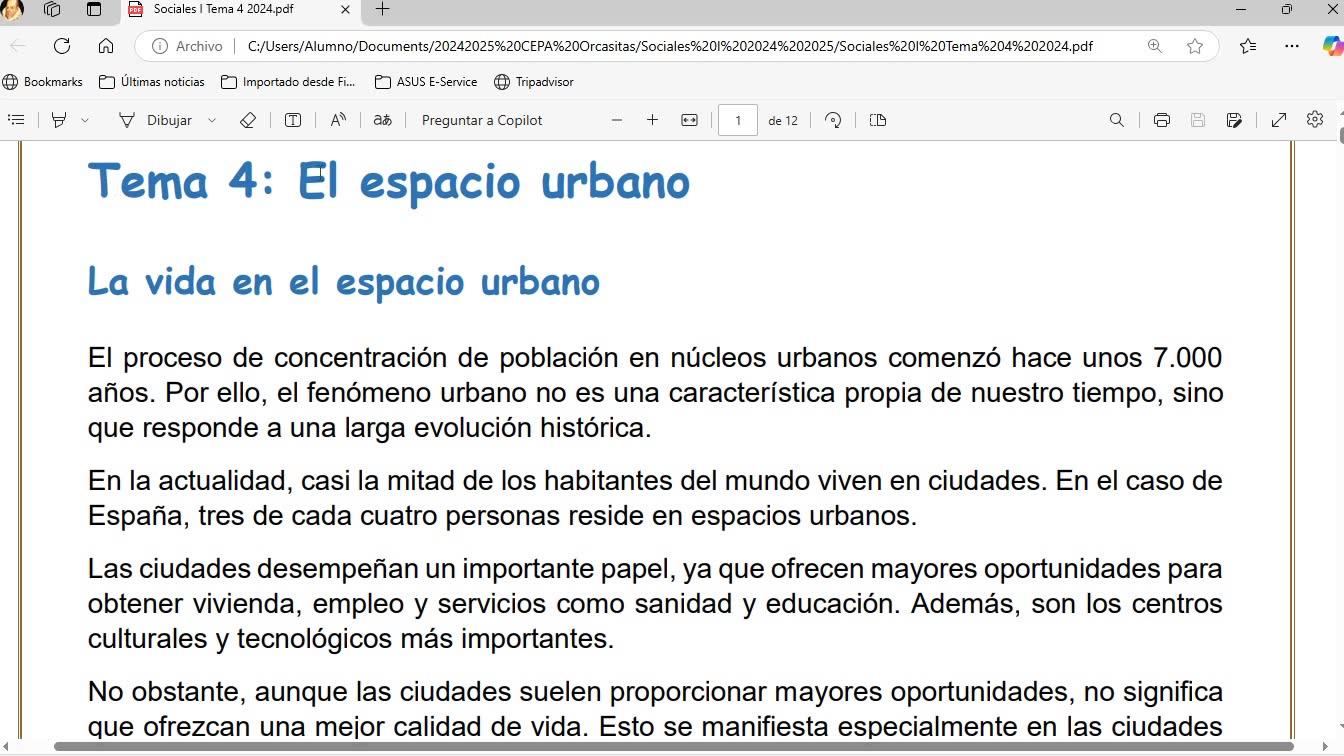Toggle fit to width
The width and height of the screenshot is (1344, 756).
coord(689,120)
